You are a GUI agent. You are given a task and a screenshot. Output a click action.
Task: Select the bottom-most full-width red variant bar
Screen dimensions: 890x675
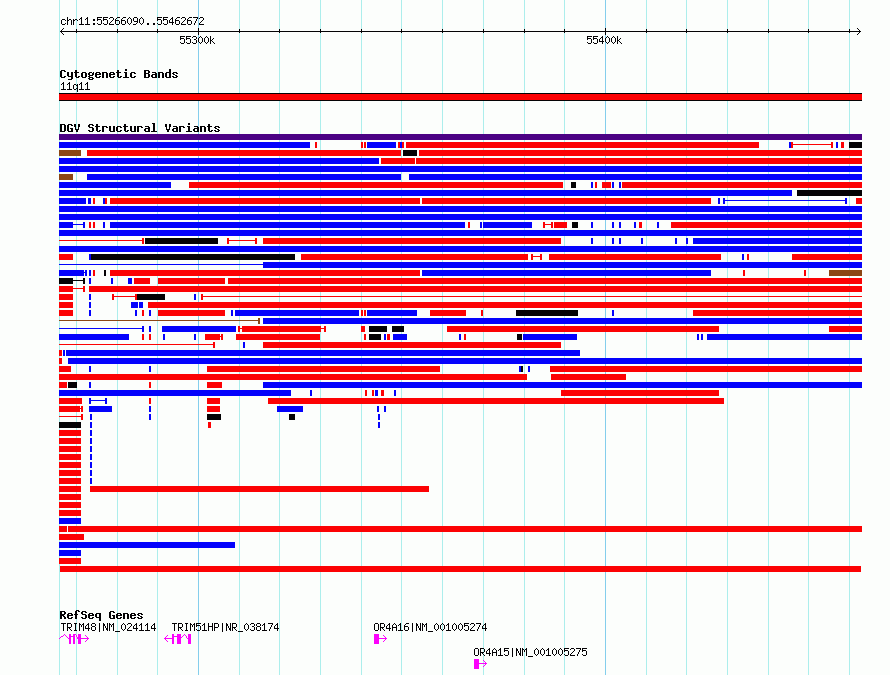tap(460, 569)
